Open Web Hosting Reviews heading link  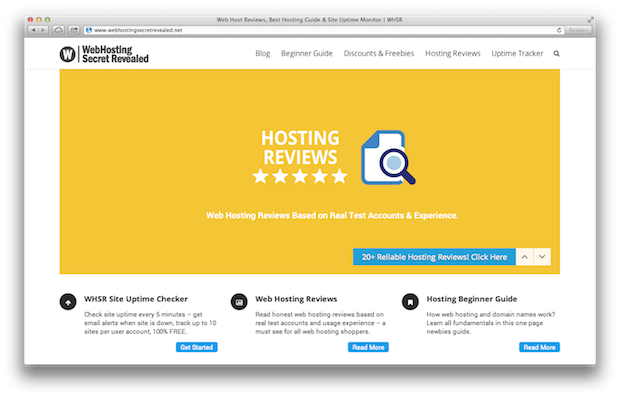point(296,299)
